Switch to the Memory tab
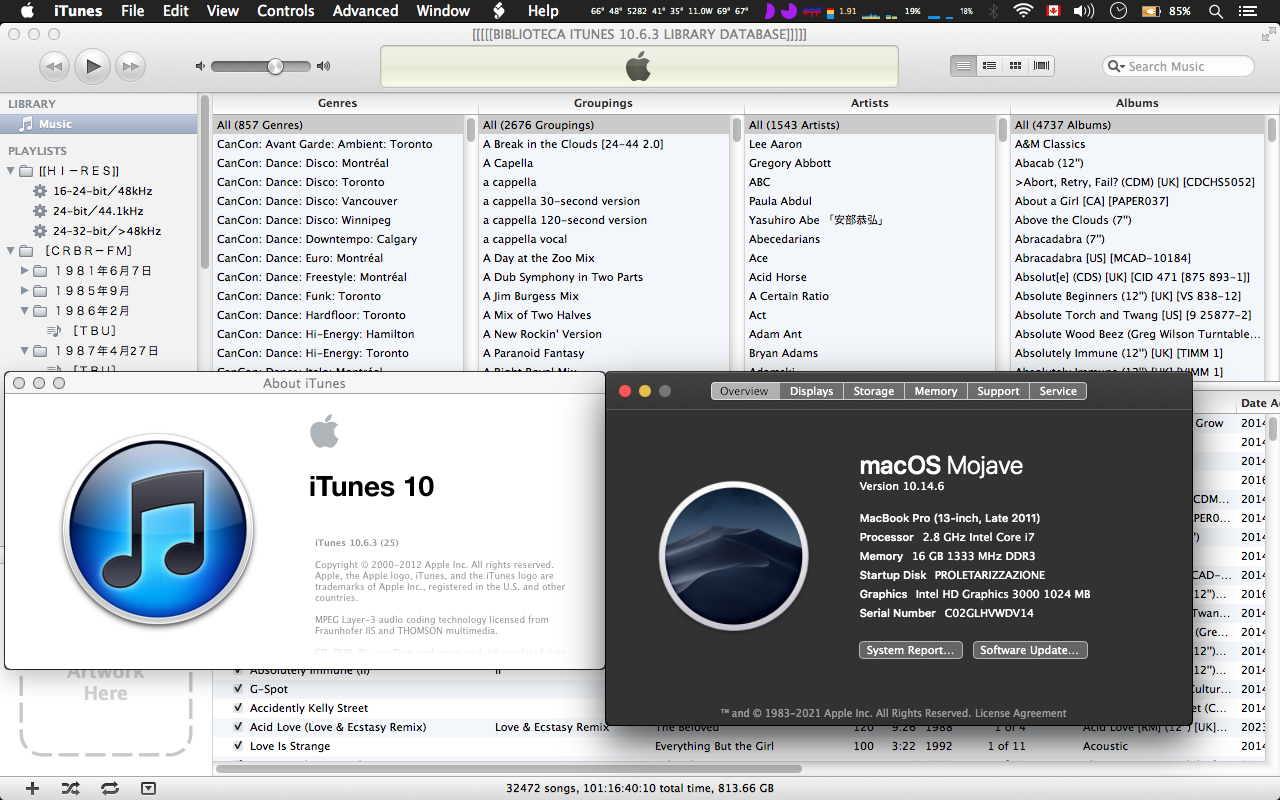 click(x=936, y=391)
